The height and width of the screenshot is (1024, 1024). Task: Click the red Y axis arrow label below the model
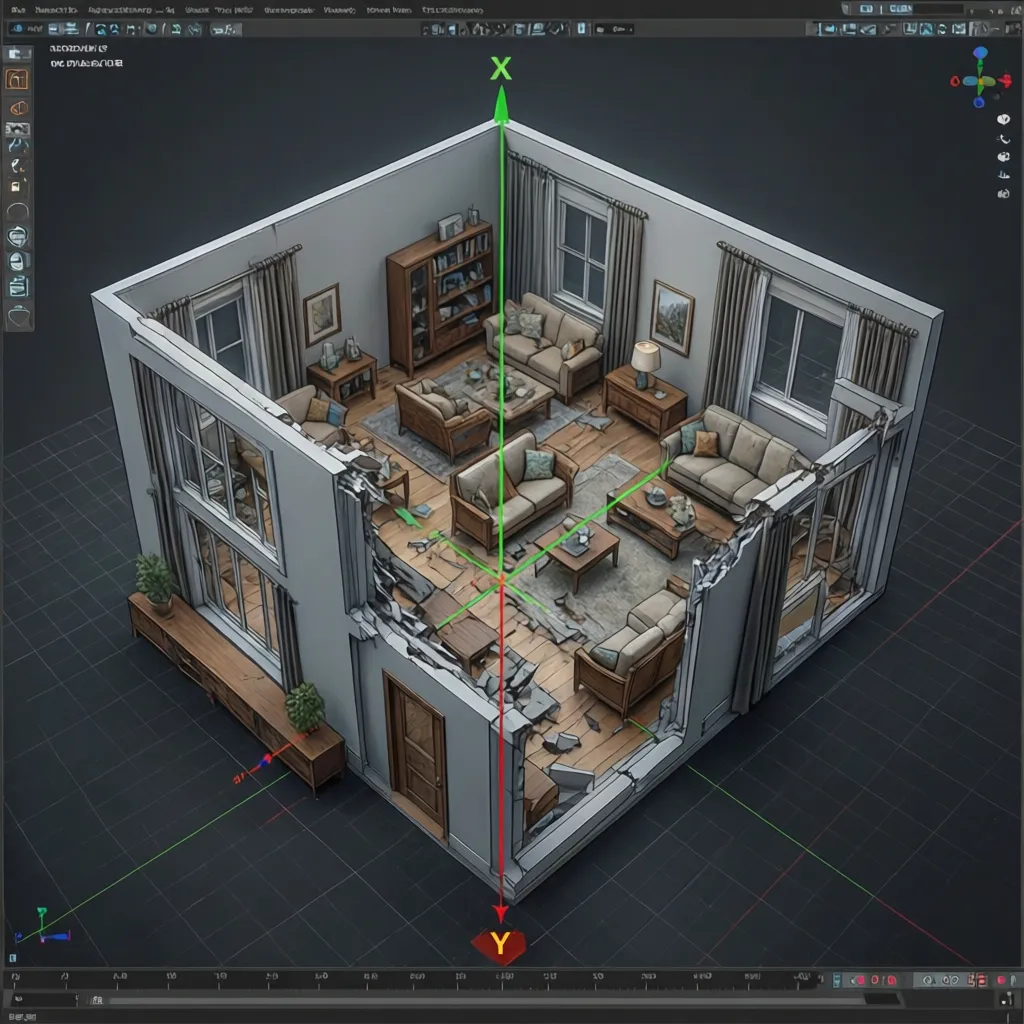(499, 941)
